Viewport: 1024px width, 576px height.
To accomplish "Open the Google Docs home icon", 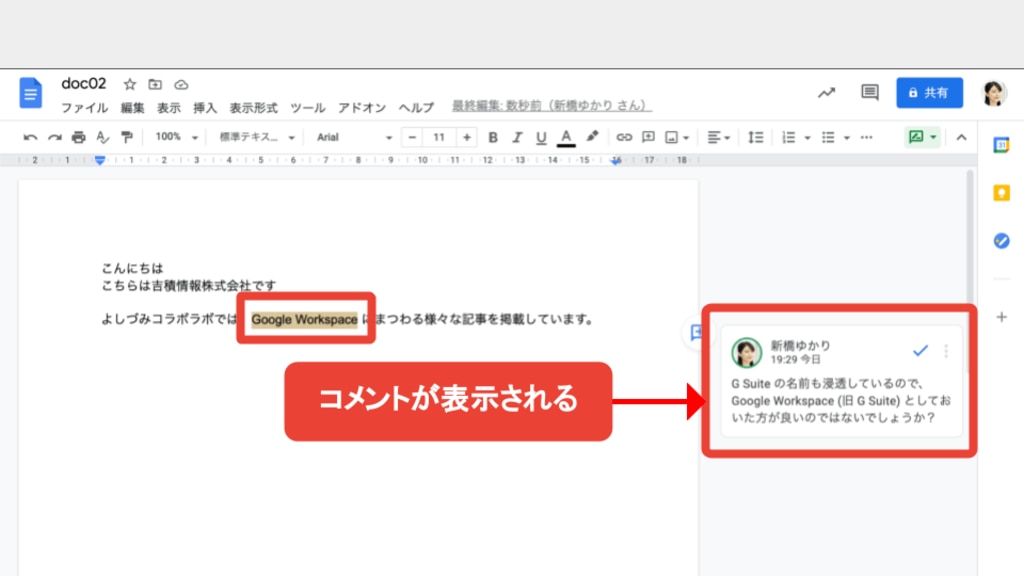I will coord(30,93).
